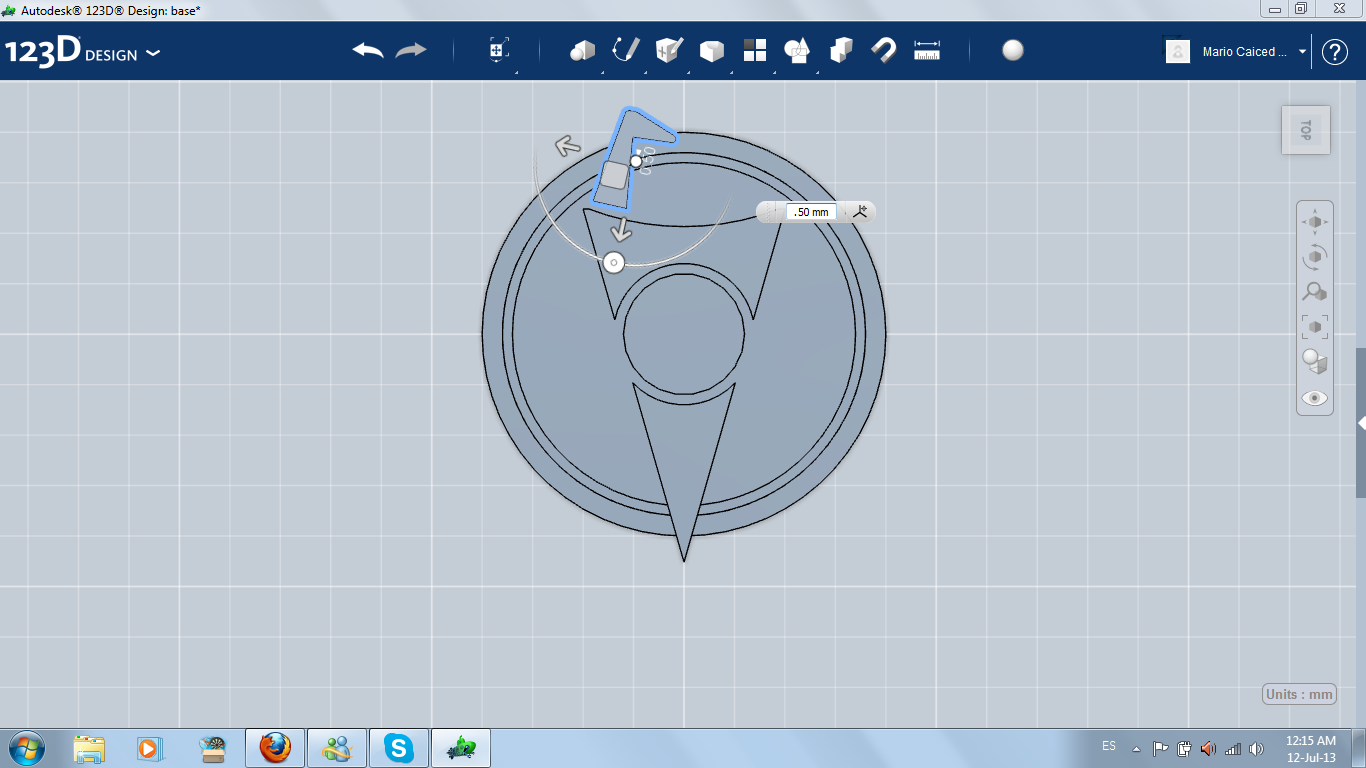Click the network signal tray icon
The width and height of the screenshot is (1366, 768).
pyautogui.click(x=1233, y=748)
